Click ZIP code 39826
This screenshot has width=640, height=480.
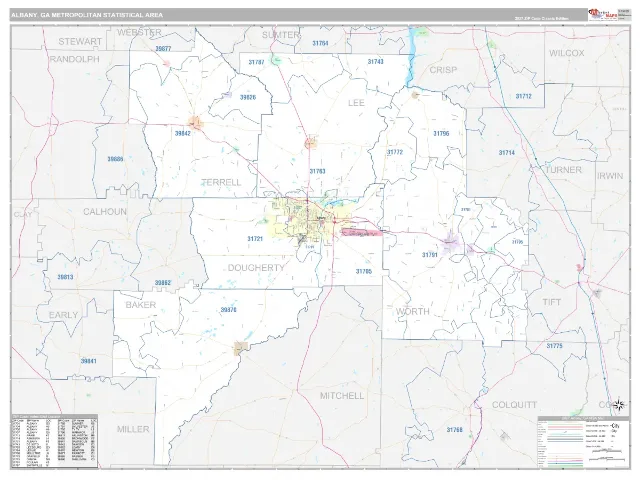coord(248,98)
